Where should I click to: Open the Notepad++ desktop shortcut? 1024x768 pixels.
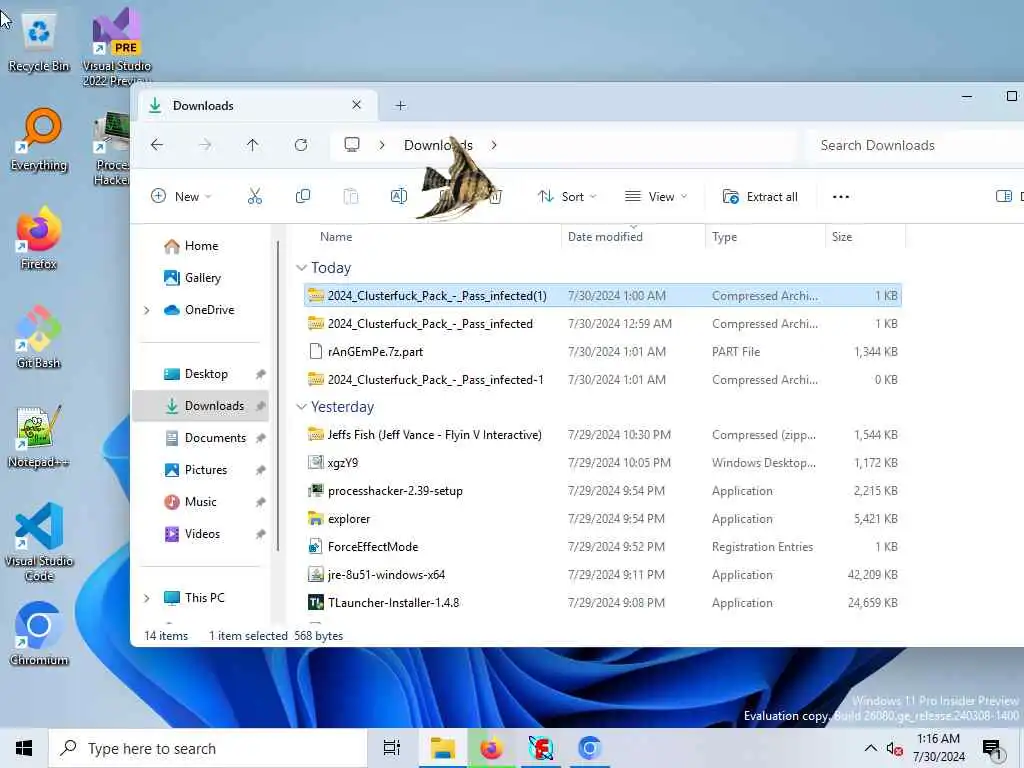(39, 436)
